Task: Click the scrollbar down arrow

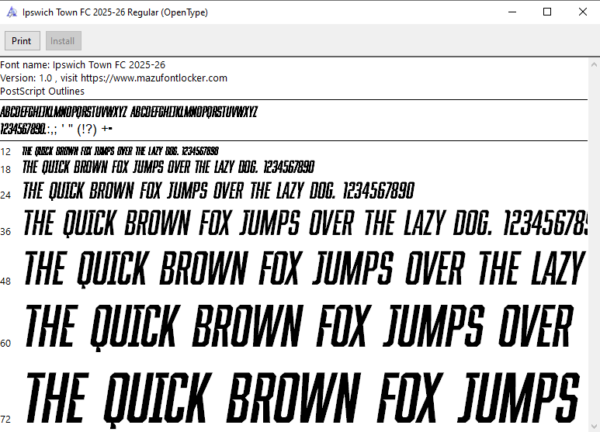Action: pos(594,426)
